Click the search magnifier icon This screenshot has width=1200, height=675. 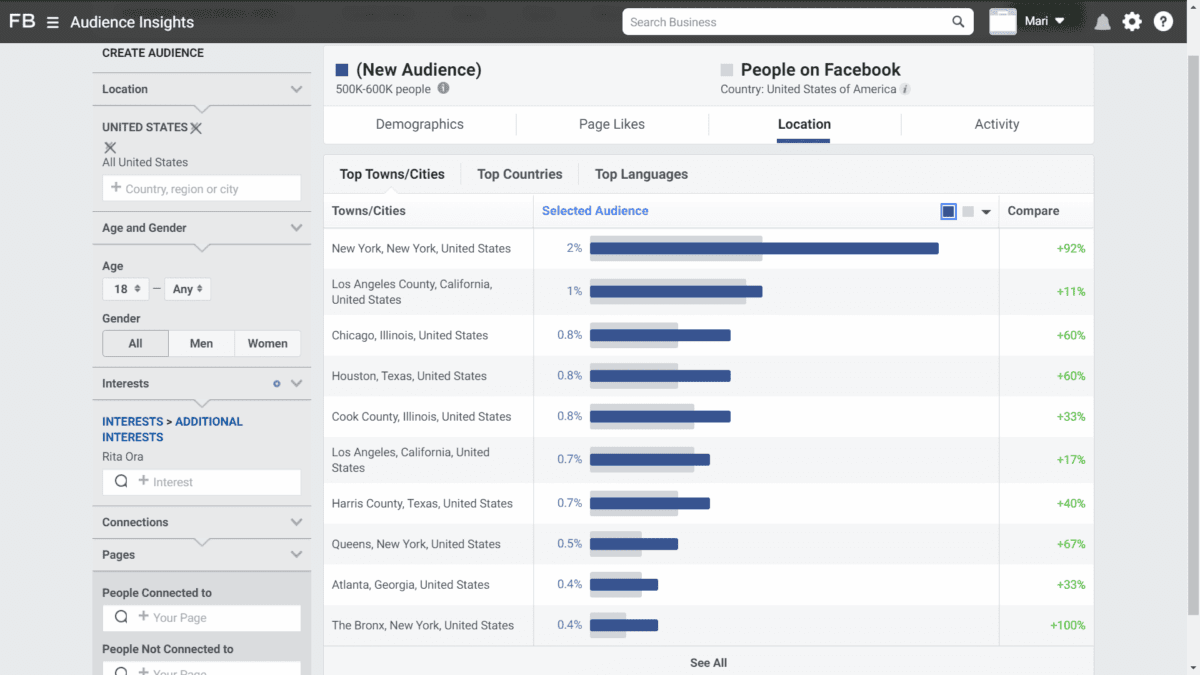pos(958,22)
